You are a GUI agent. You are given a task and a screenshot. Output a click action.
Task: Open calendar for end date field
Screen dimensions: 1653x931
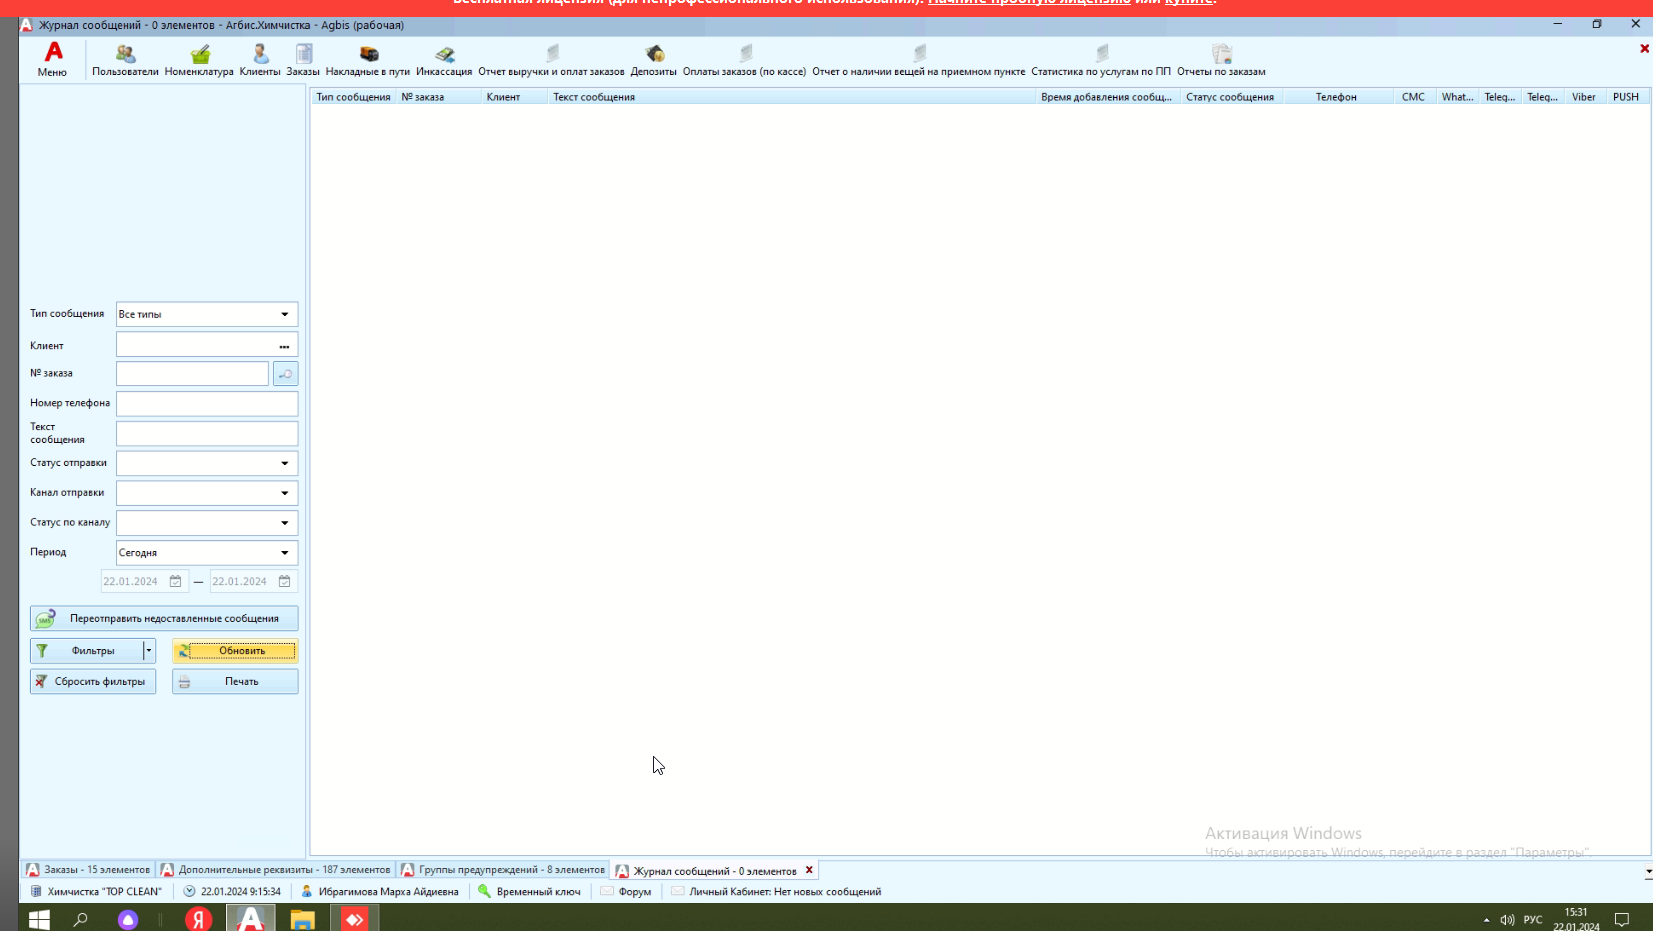click(285, 581)
